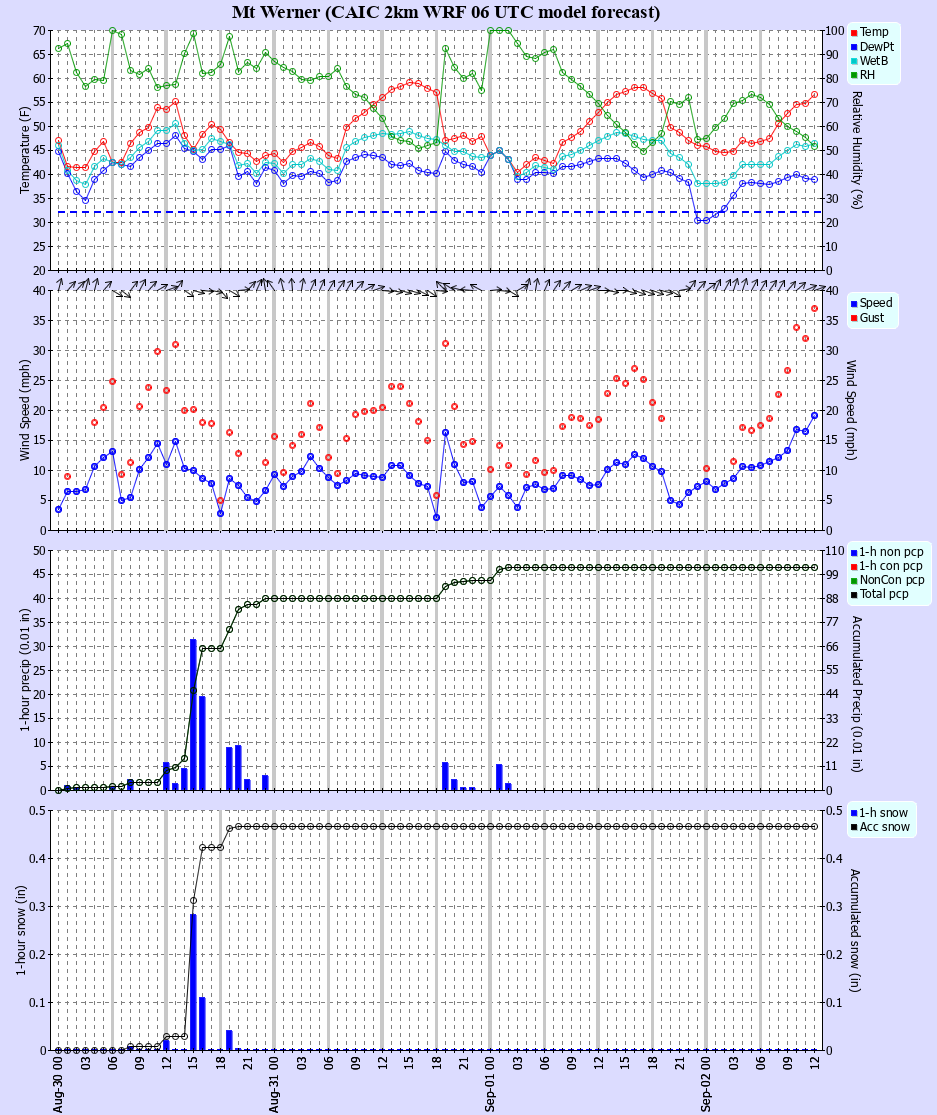Select the 'DewPt' legend label
This screenshot has height=1115, width=937.
coord(877,46)
